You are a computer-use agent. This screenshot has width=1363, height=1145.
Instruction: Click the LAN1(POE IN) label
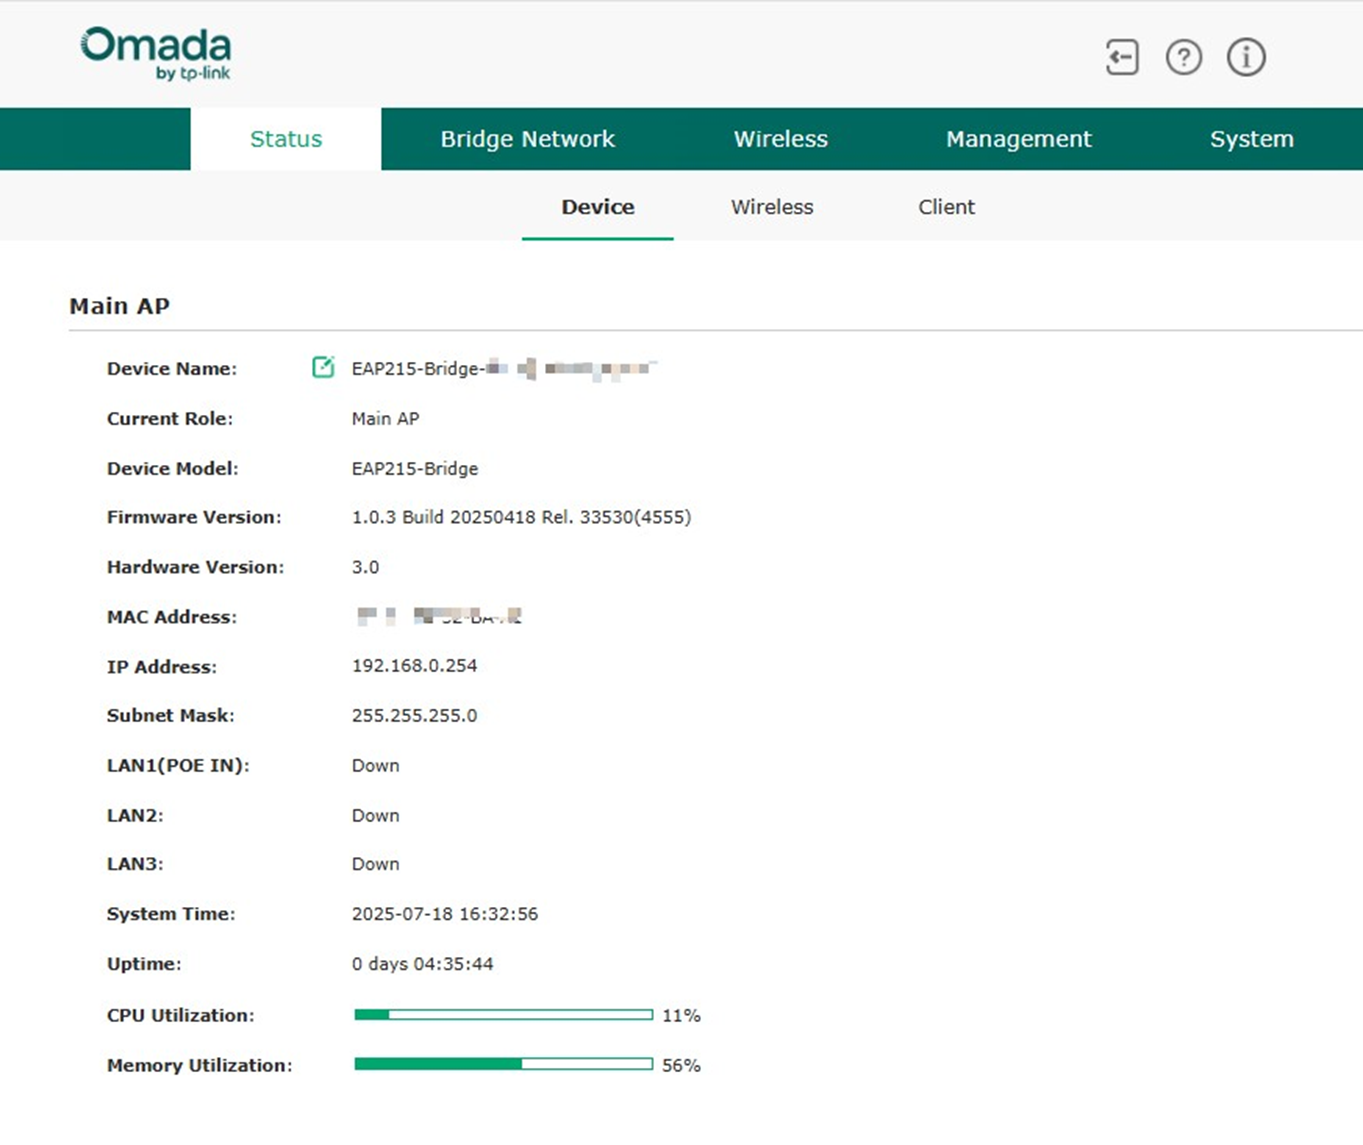point(178,766)
